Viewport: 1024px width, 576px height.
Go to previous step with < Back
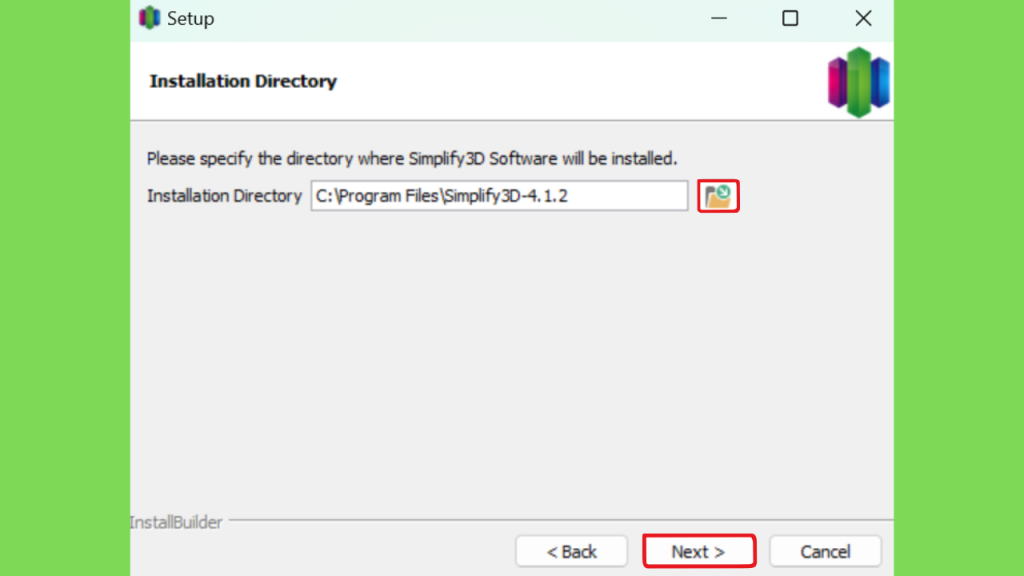(571, 551)
